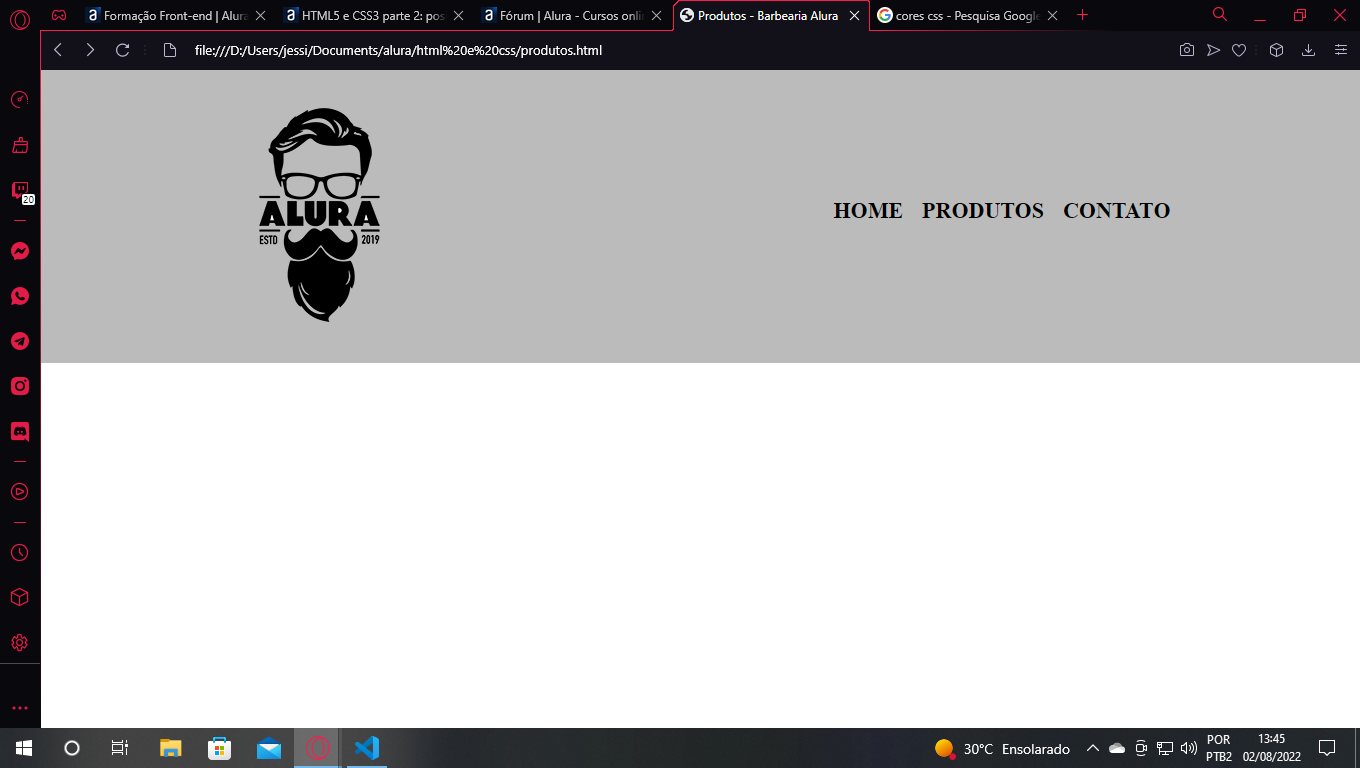Open clock showing 13:45
The image size is (1360, 768).
tap(1272, 748)
